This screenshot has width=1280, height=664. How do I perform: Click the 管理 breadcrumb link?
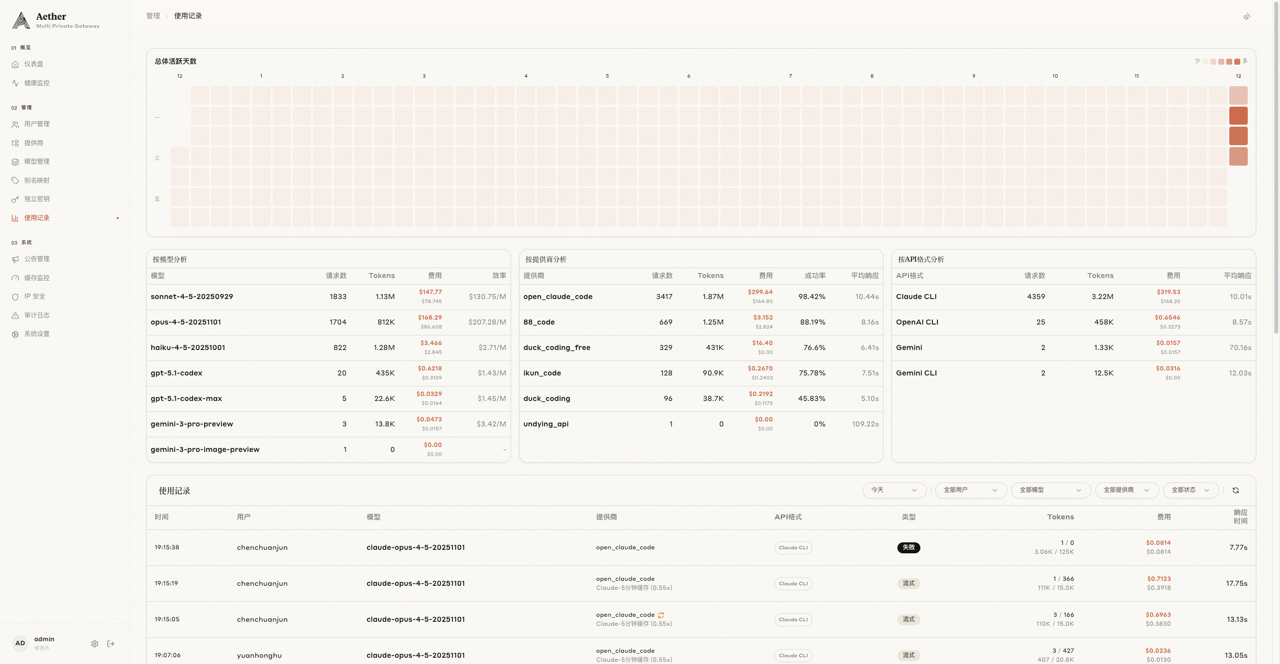pyautogui.click(x=153, y=16)
